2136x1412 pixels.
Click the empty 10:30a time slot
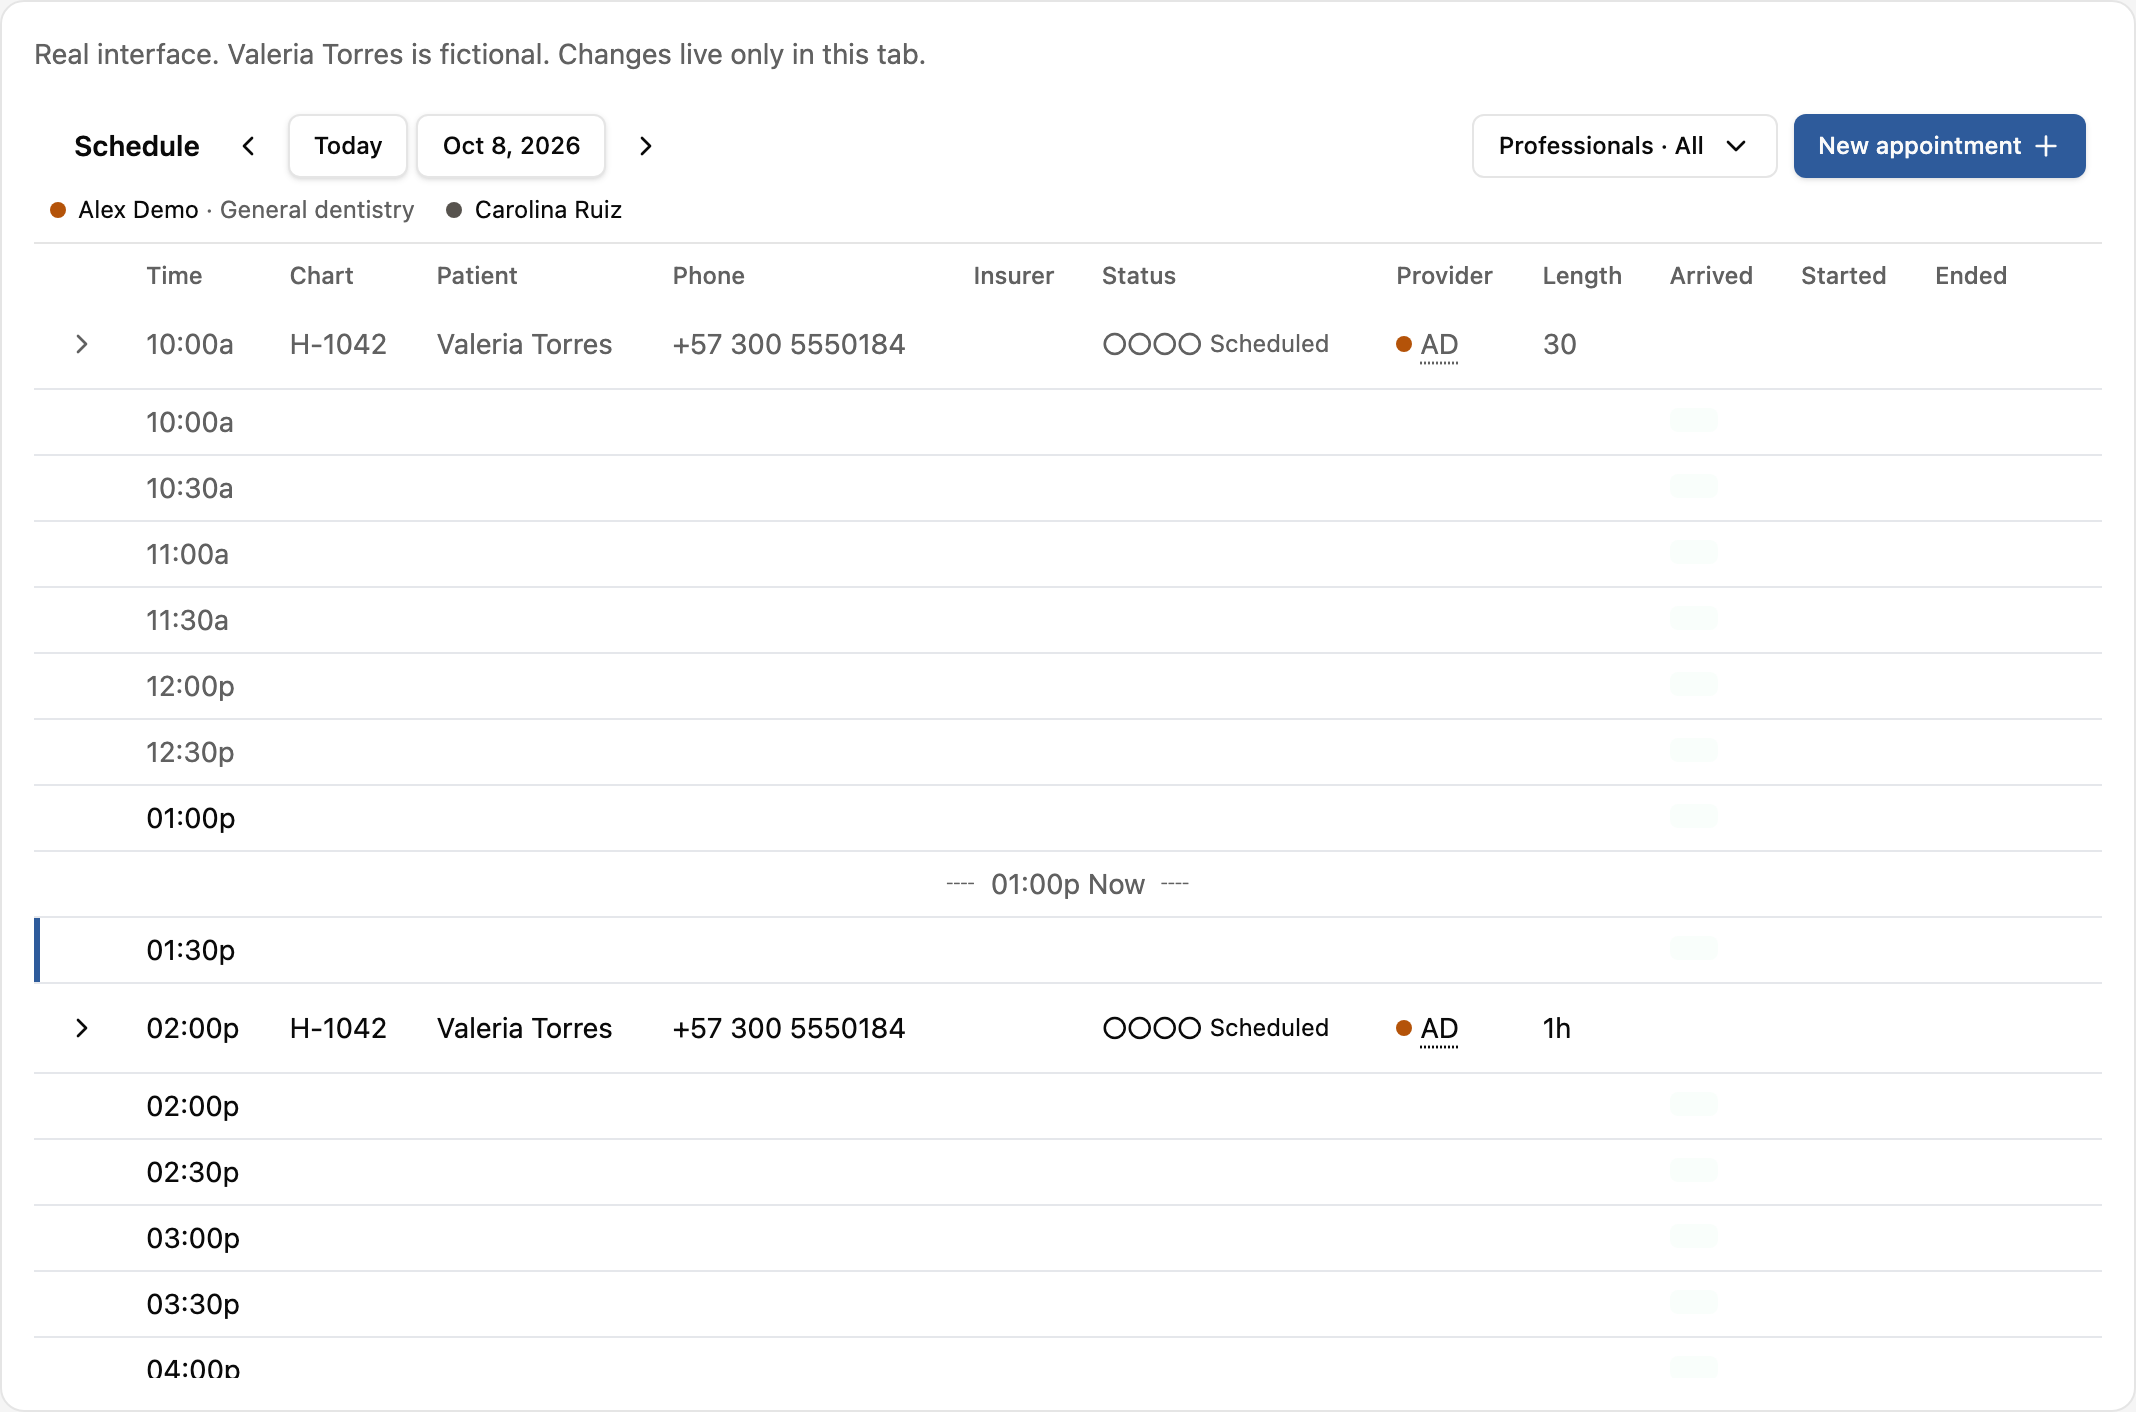pyautogui.click(x=1068, y=488)
